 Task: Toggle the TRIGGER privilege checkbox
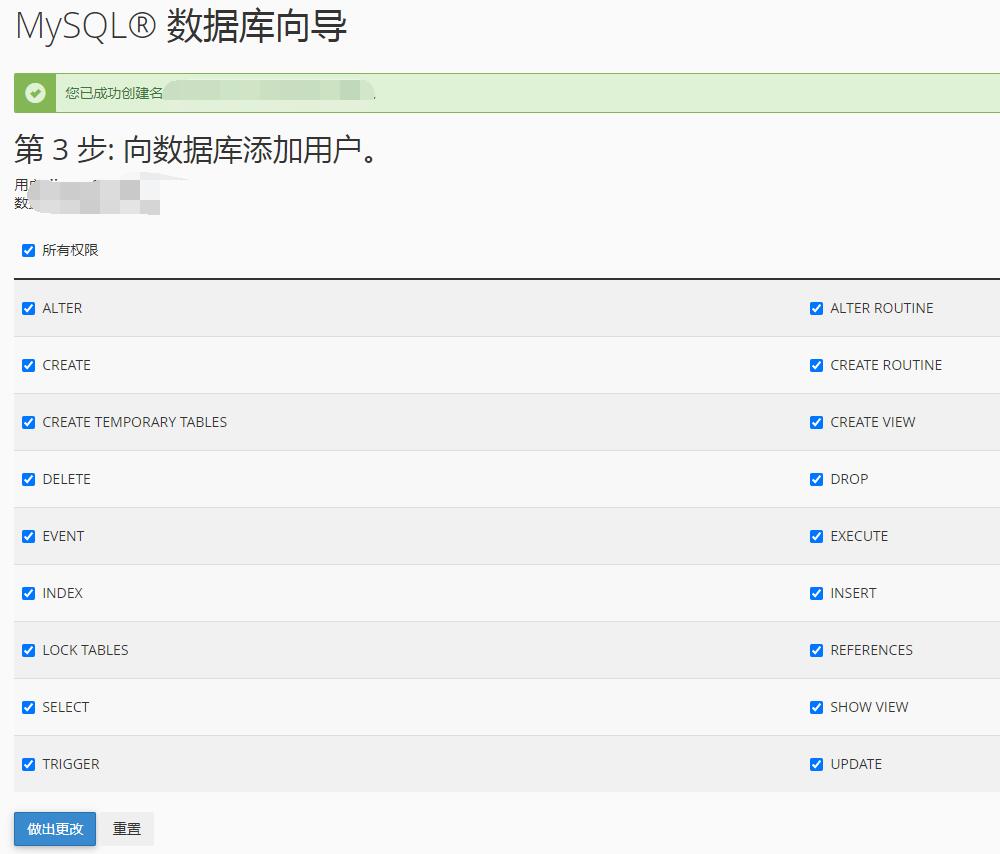pos(28,764)
